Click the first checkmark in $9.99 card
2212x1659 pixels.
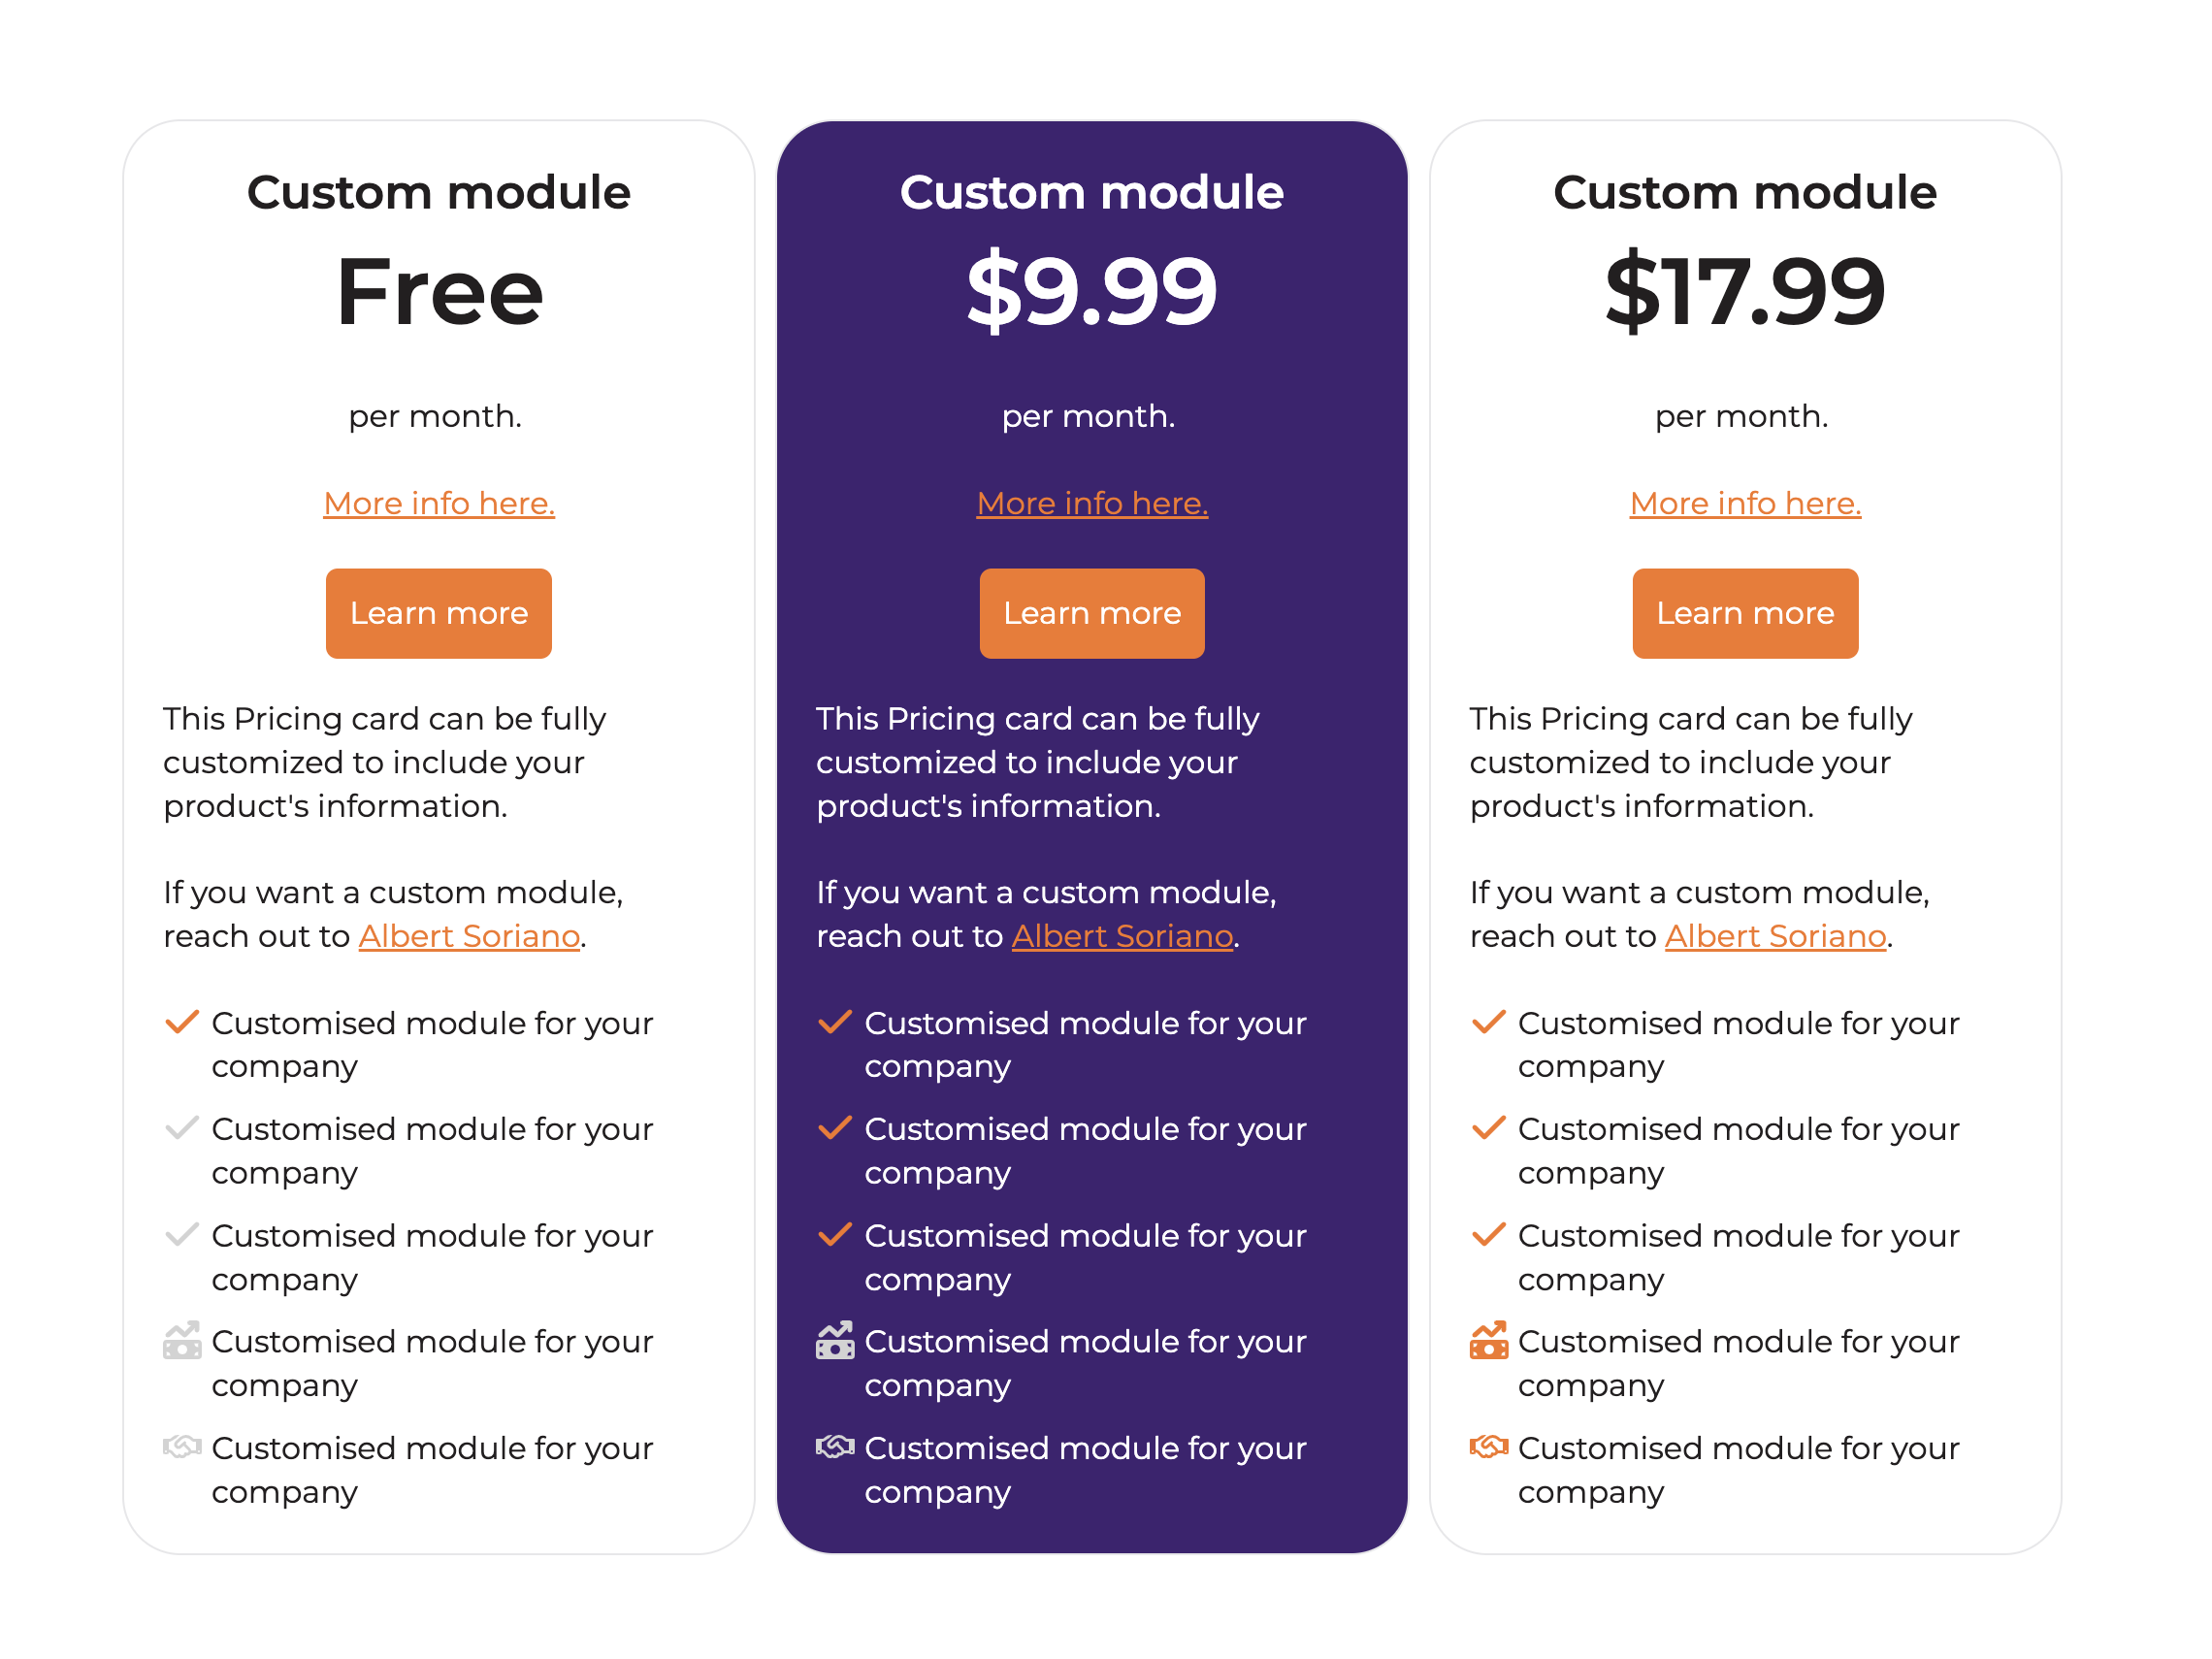(835, 1022)
